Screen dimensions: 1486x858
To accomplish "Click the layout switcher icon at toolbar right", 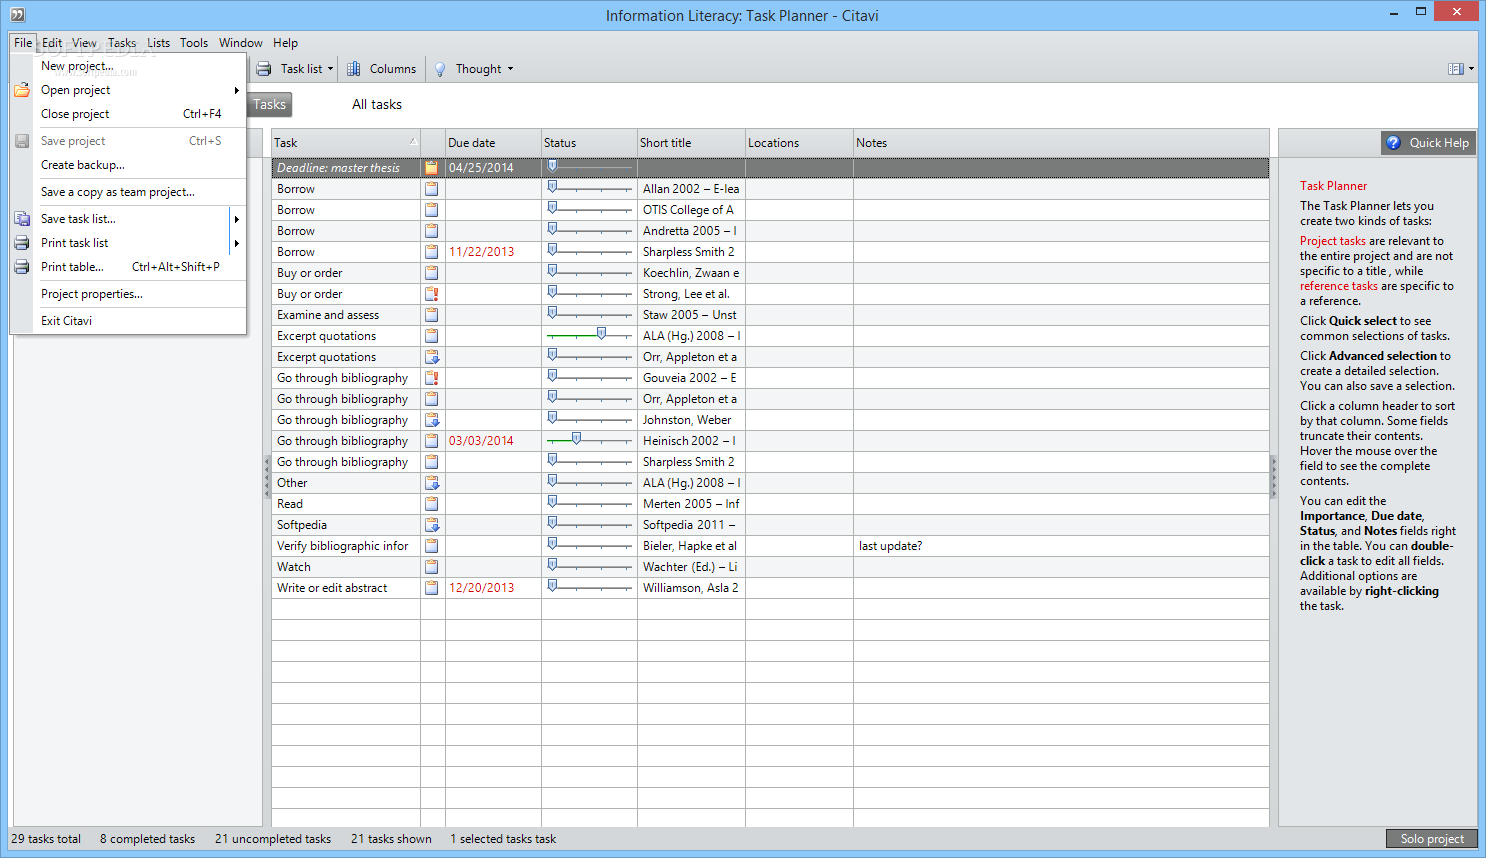I will (1456, 69).
